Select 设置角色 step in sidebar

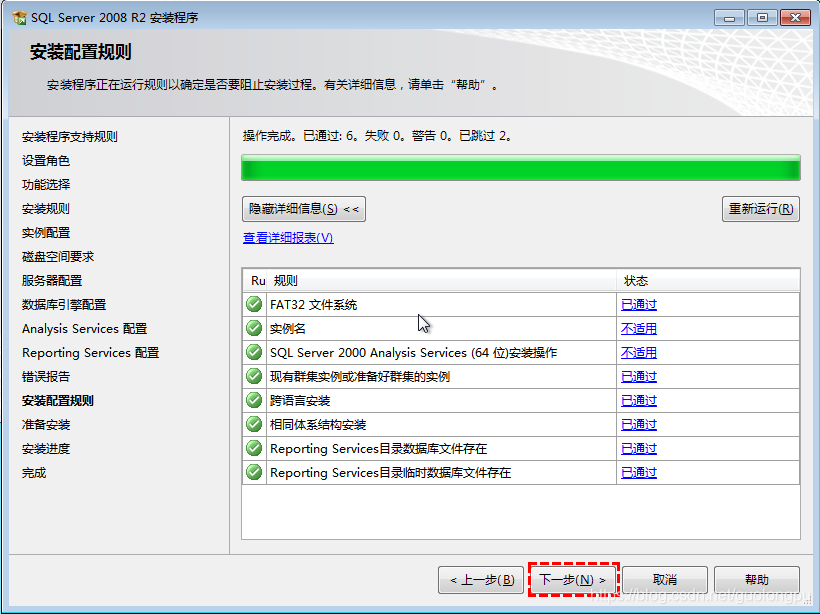coord(46,161)
